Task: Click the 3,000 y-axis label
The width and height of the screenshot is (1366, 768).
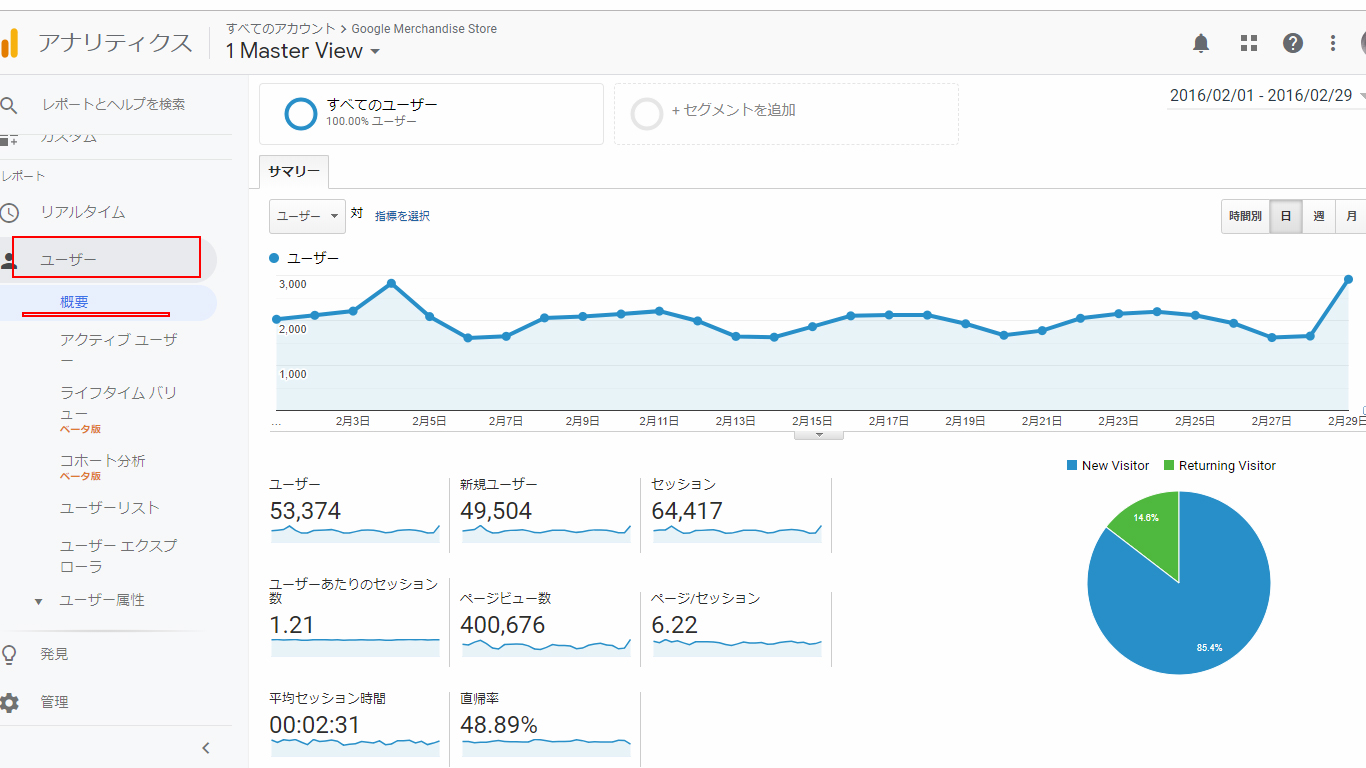Action: (x=293, y=285)
